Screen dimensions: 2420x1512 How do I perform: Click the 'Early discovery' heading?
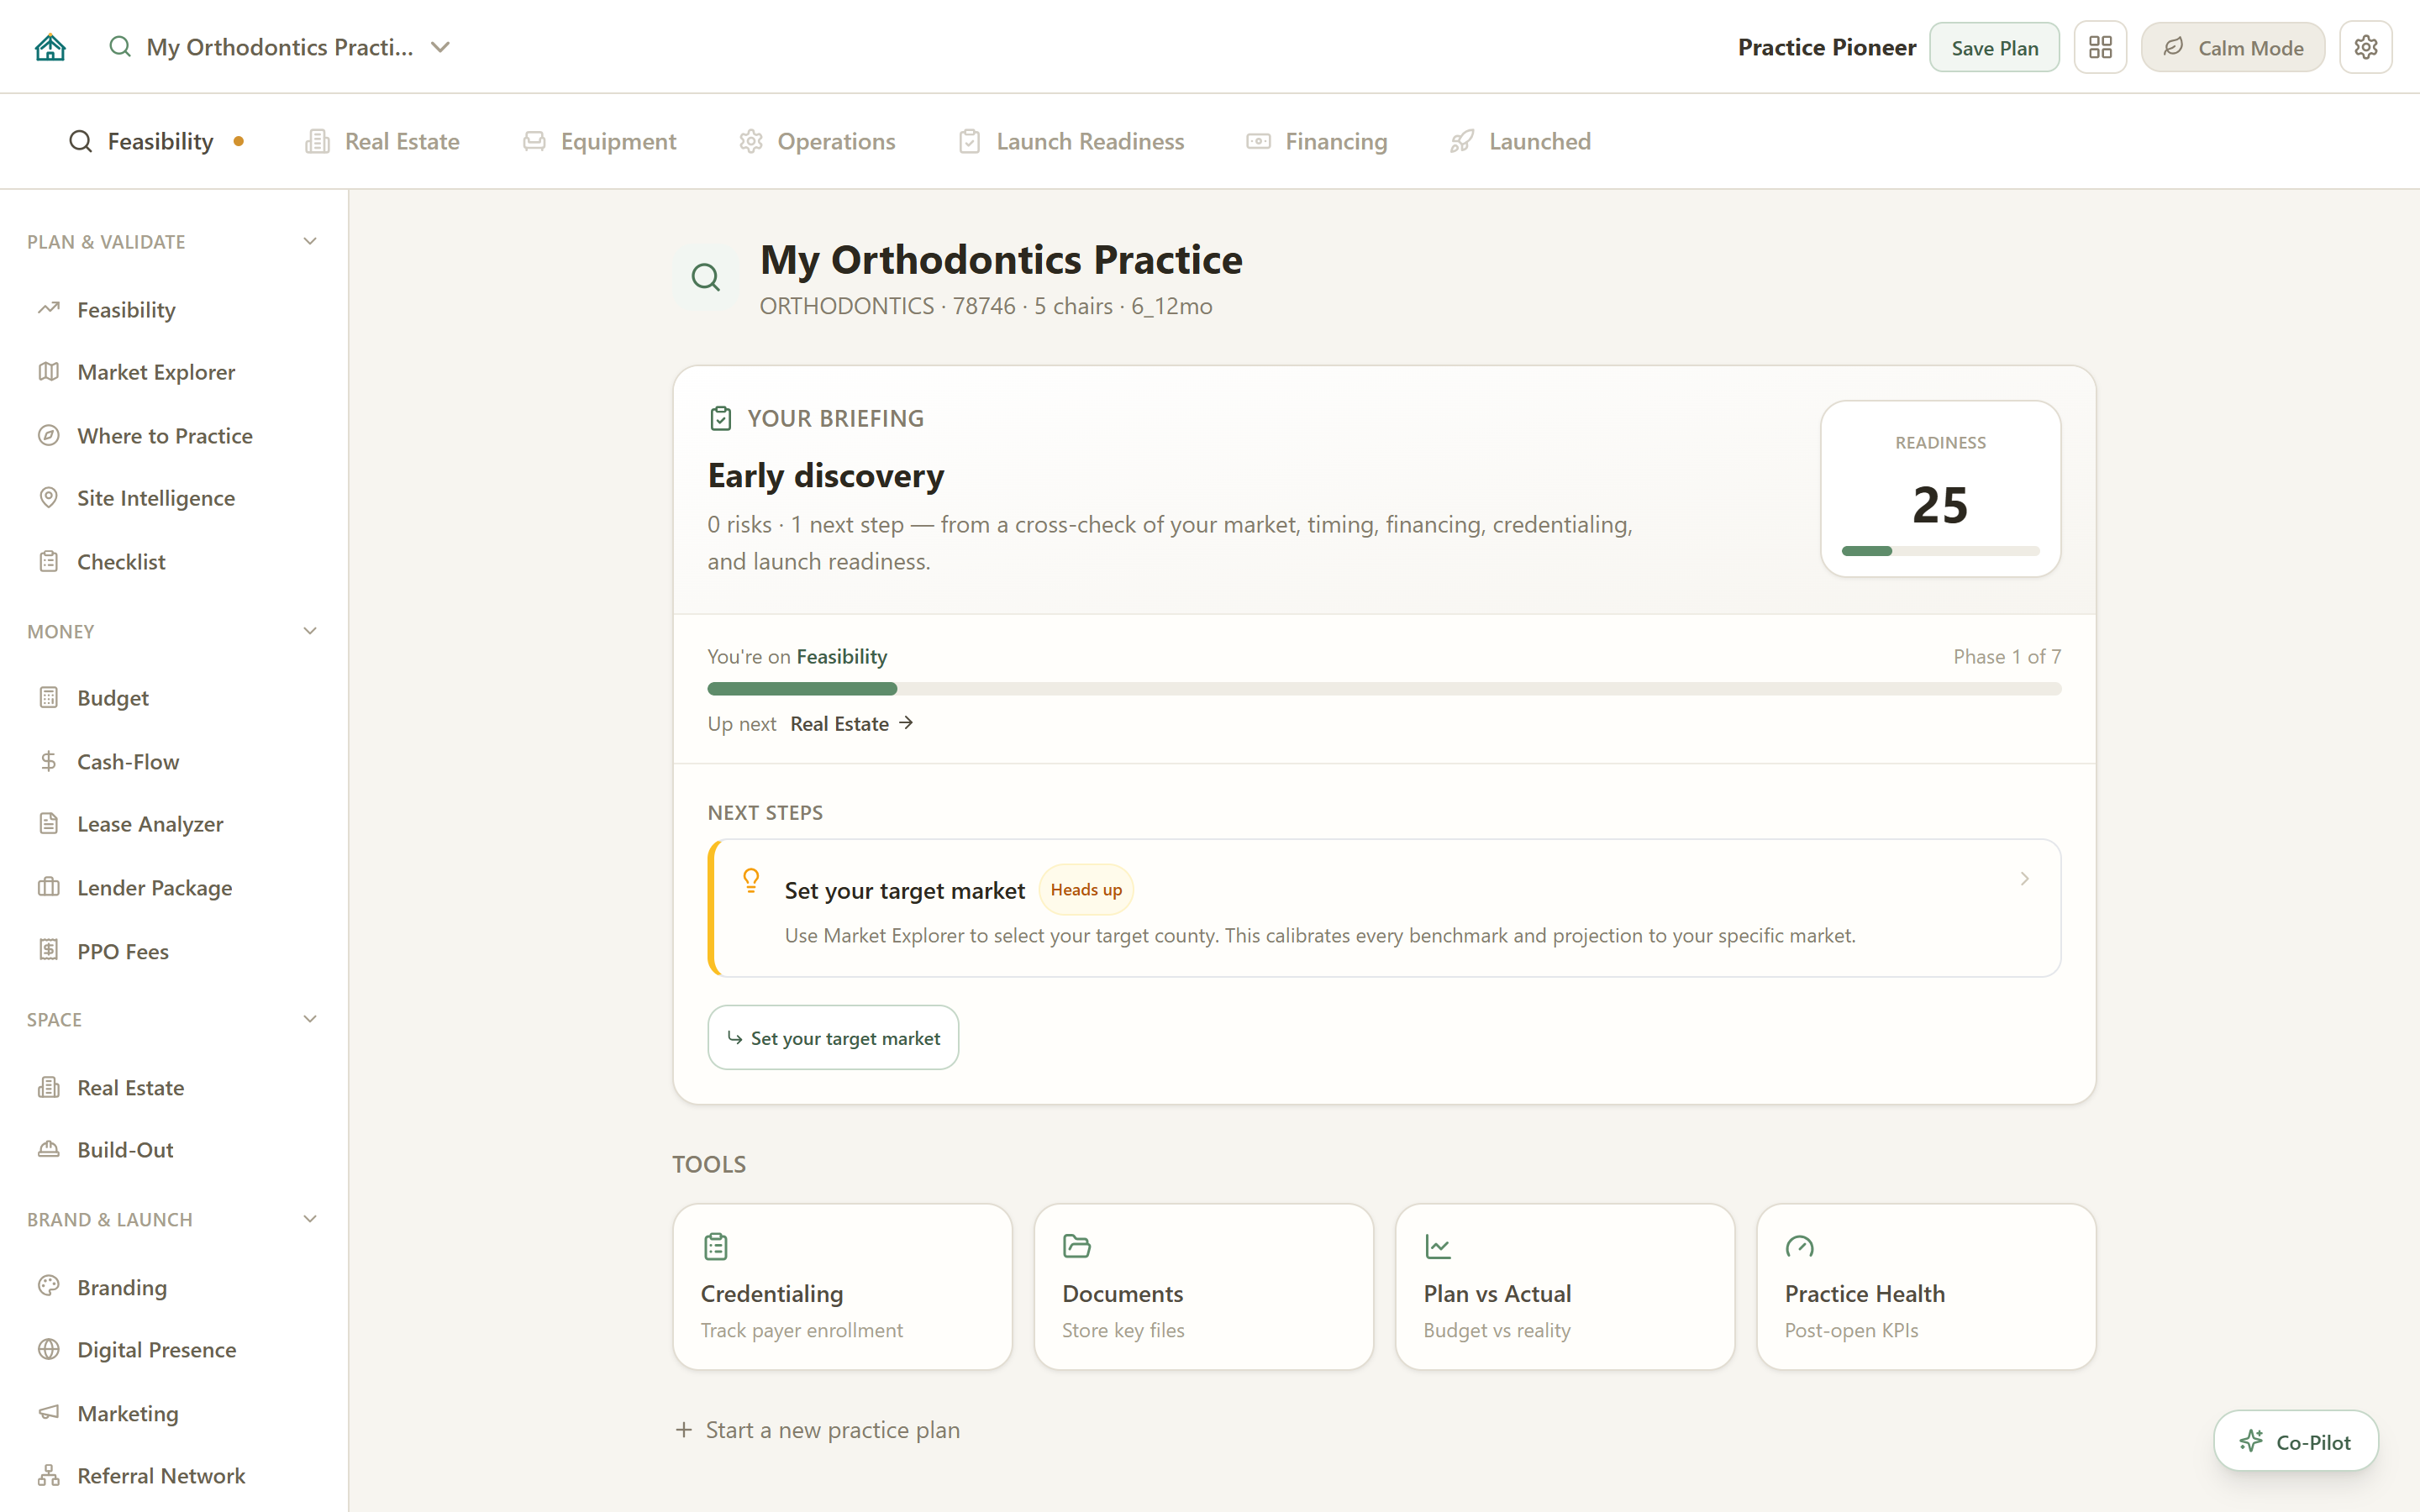(825, 476)
